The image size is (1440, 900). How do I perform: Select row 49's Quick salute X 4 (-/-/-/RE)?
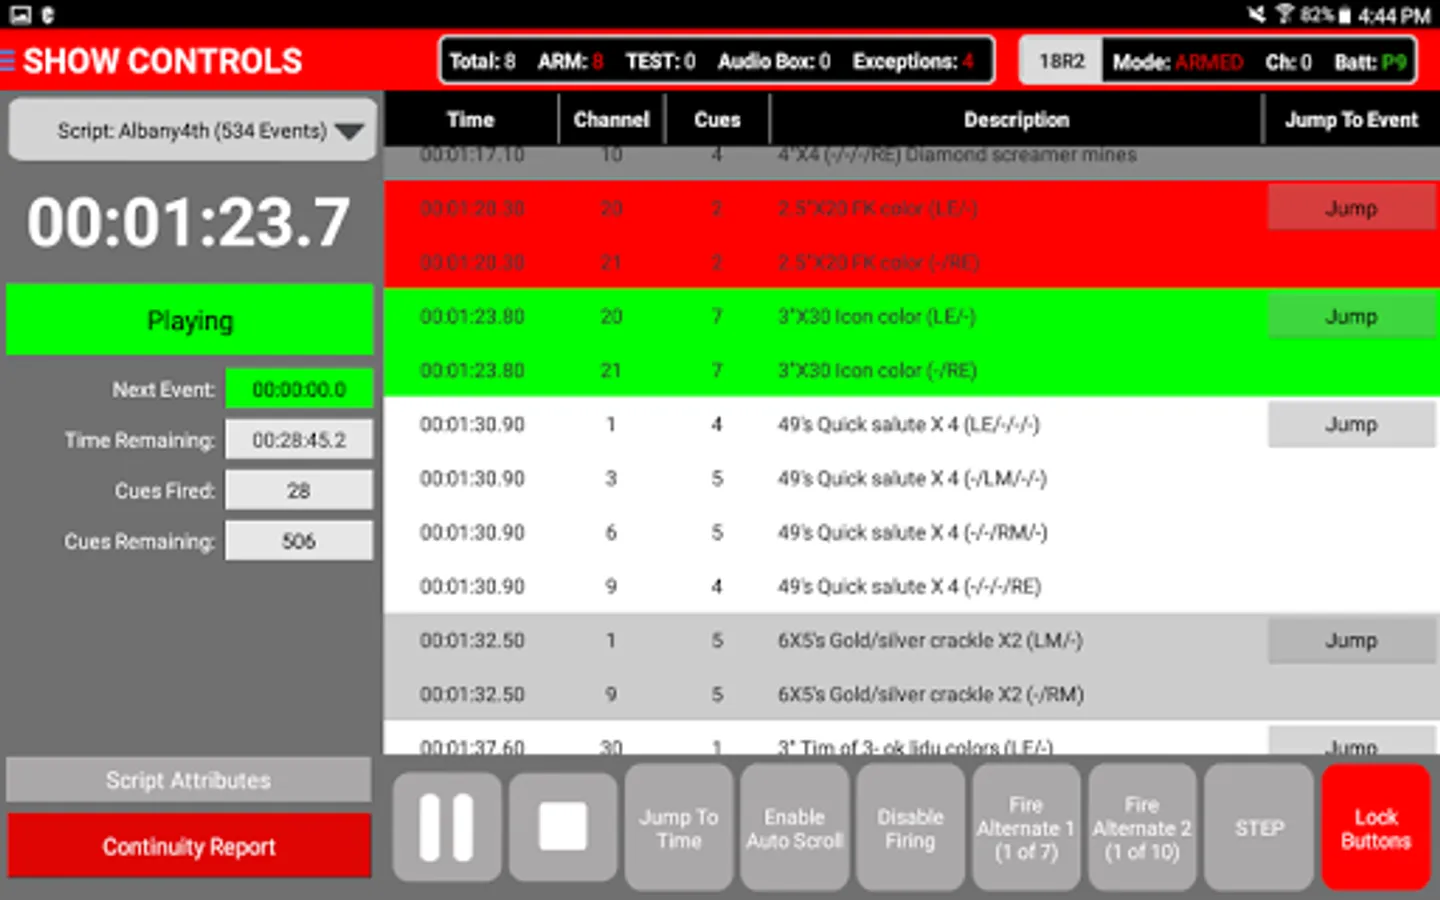(912, 586)
